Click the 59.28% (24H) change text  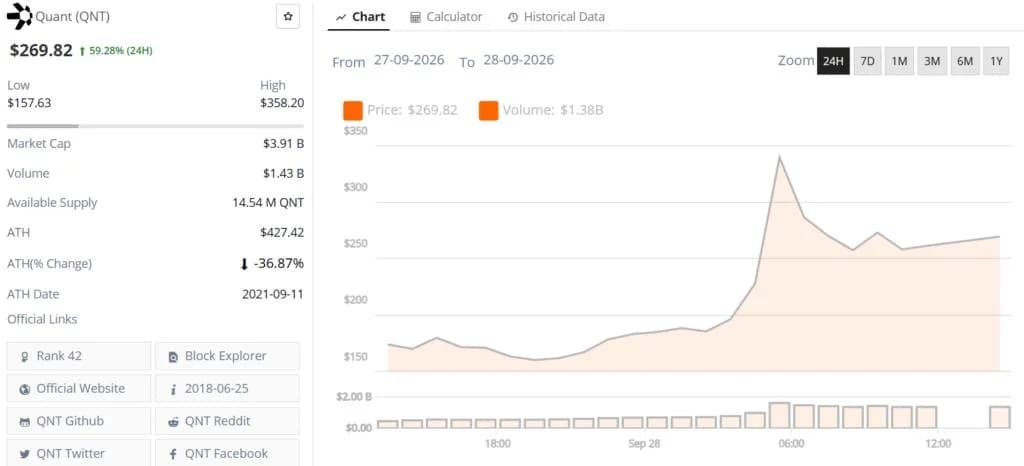[x=121, y=50]
